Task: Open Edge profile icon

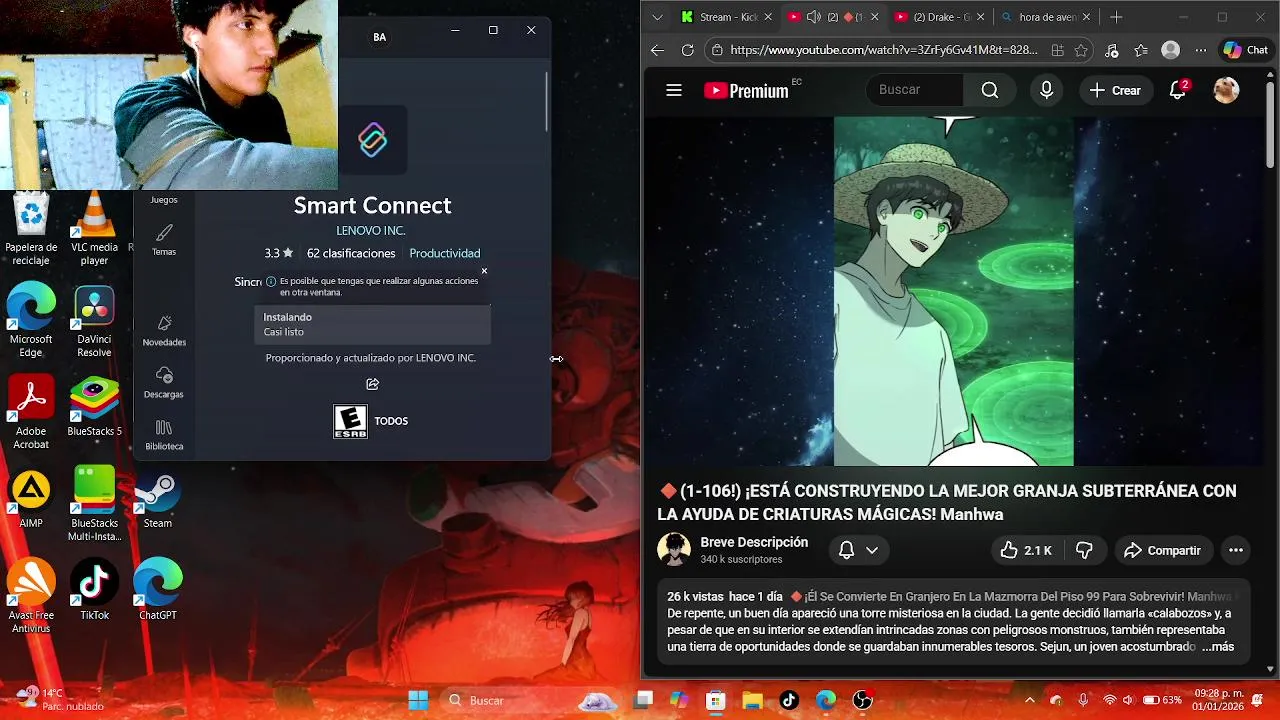Action: (x=1171, y=50)
